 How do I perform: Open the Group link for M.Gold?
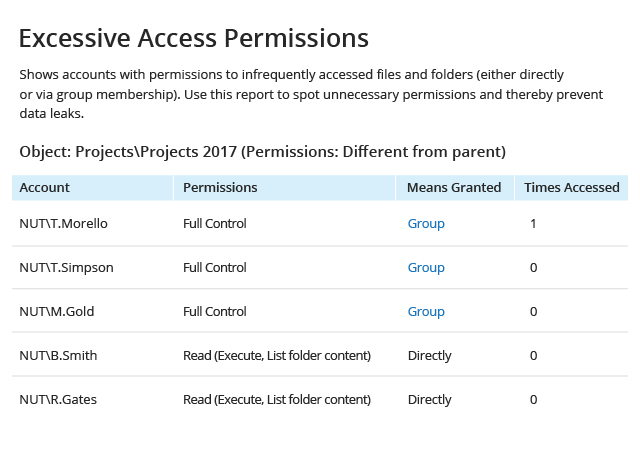tap(426, 312)
